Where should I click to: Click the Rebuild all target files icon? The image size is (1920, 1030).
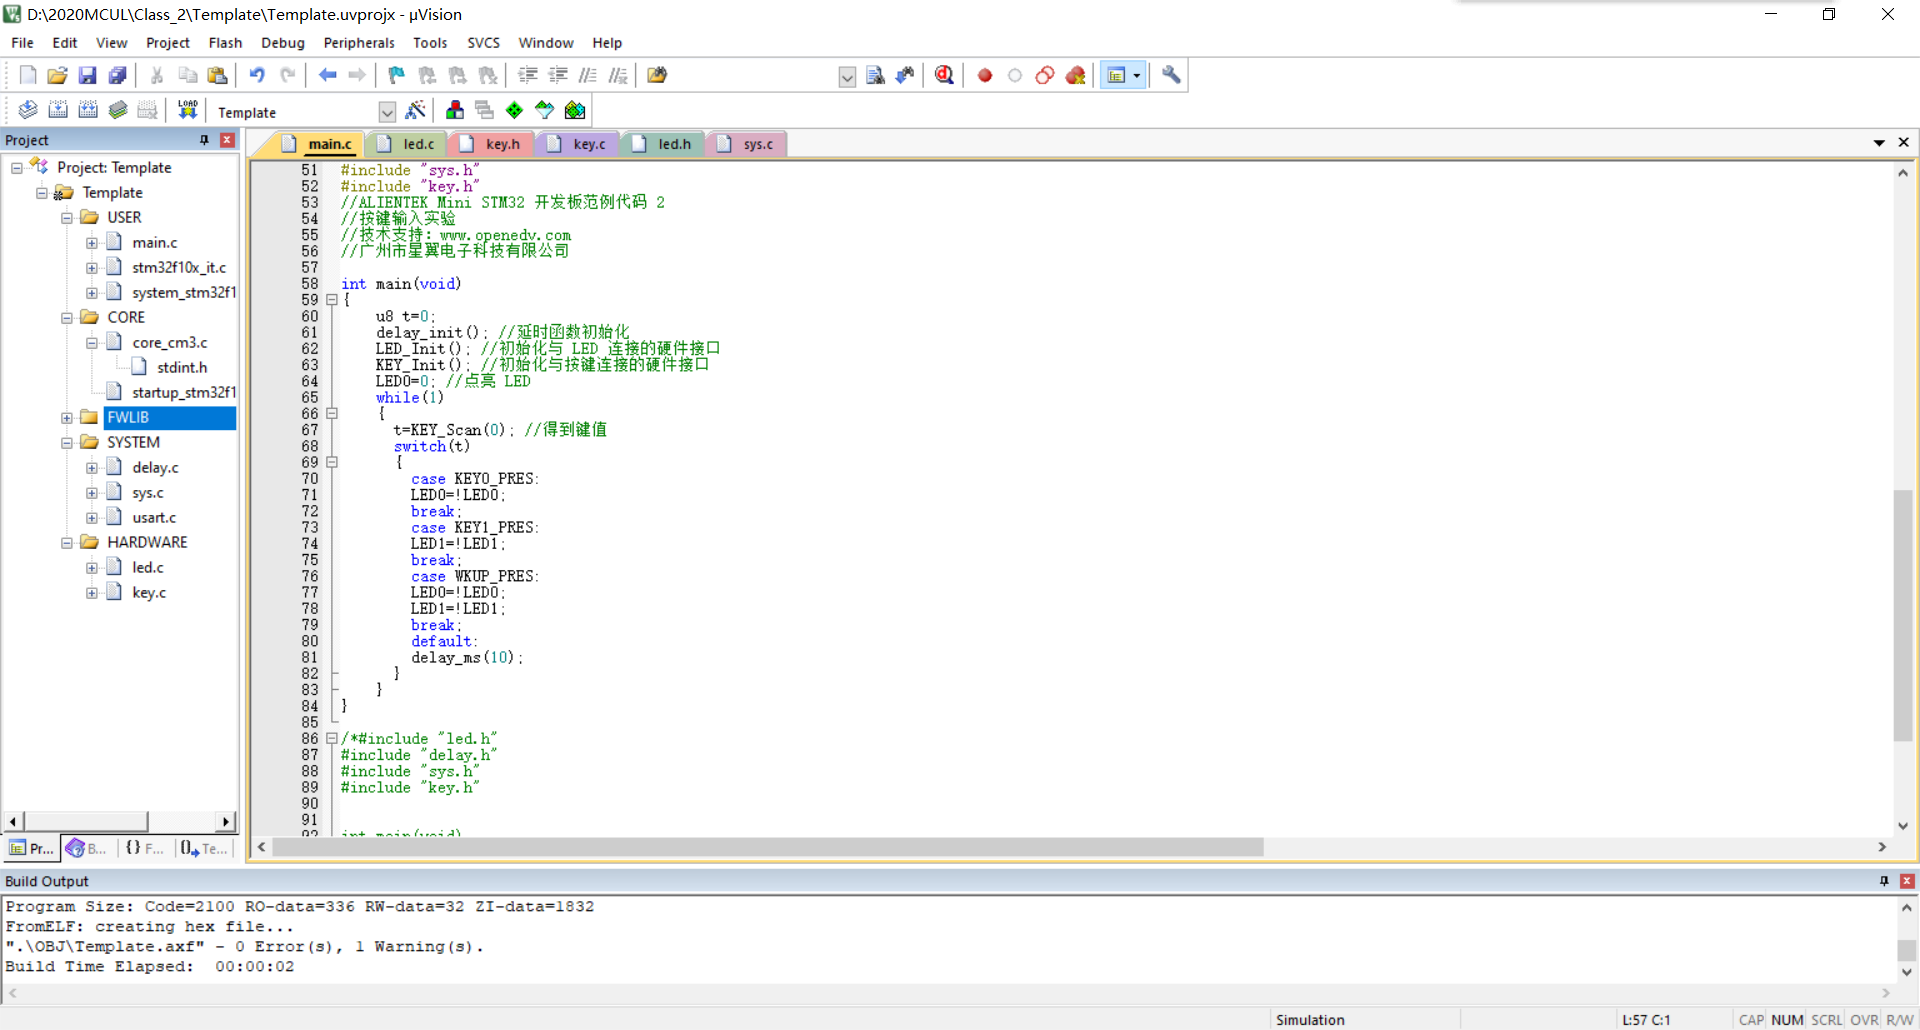coord(88,110)
